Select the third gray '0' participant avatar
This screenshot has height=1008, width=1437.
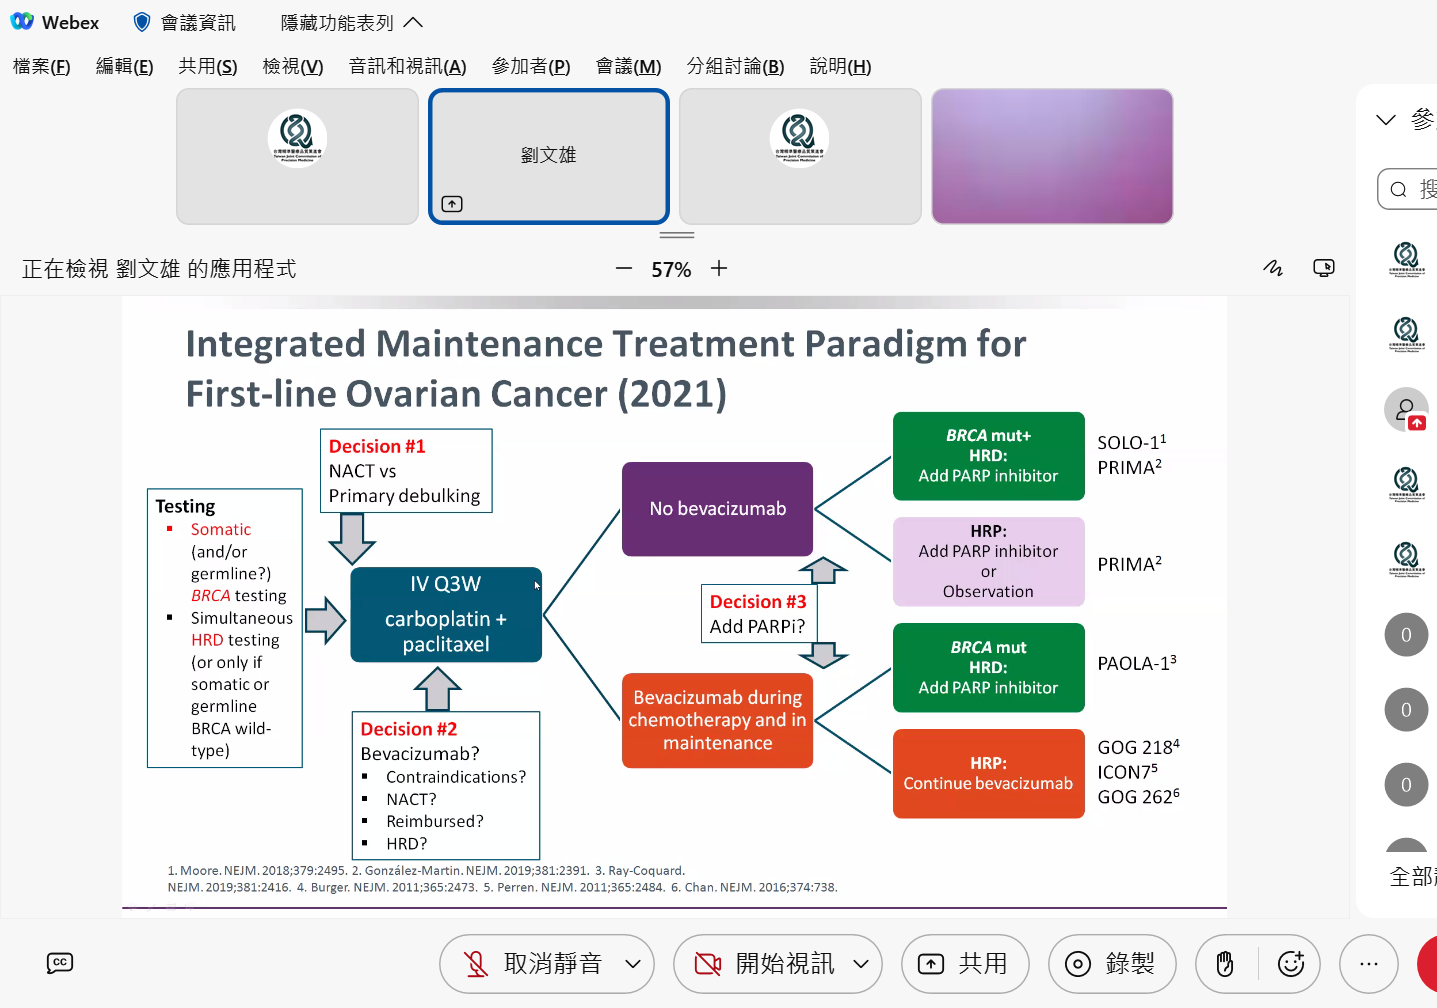(1406, 785)
